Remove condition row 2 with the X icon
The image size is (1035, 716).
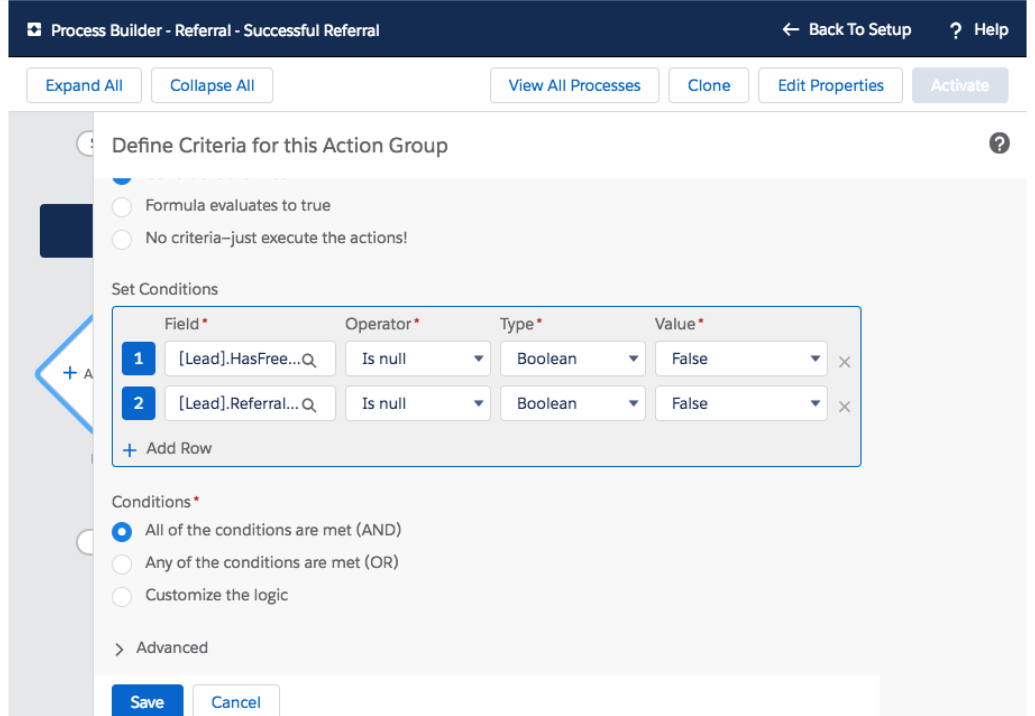click(x=845, y=403)
